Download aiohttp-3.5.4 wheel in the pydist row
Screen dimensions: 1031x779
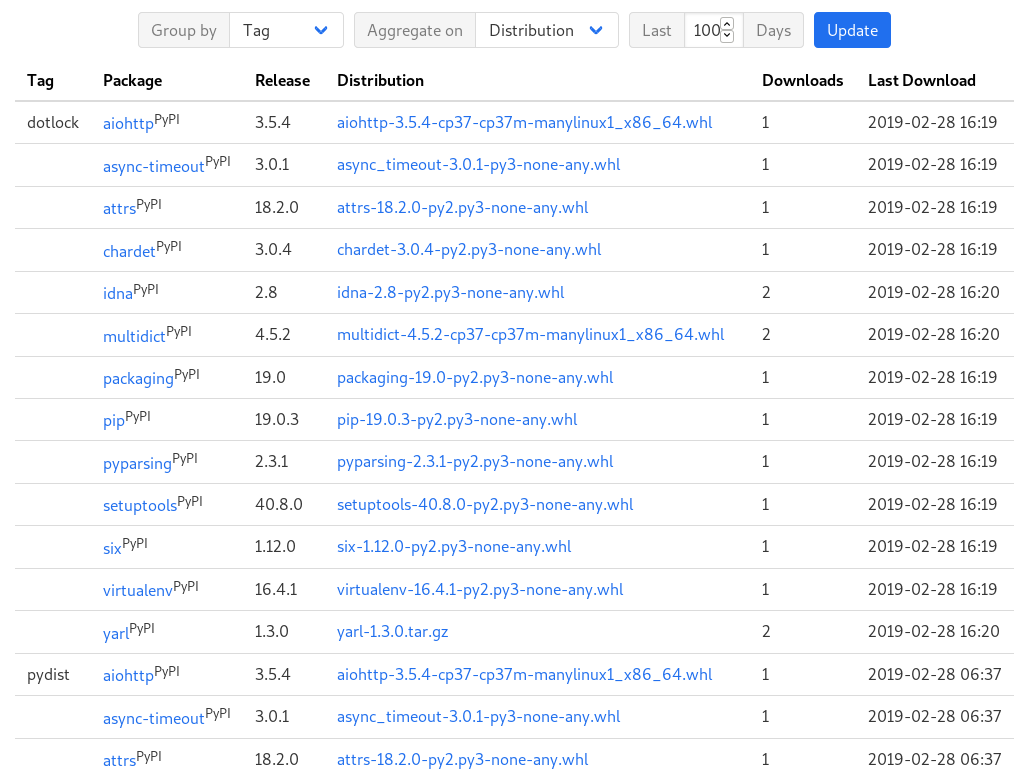tap(525, 674)
